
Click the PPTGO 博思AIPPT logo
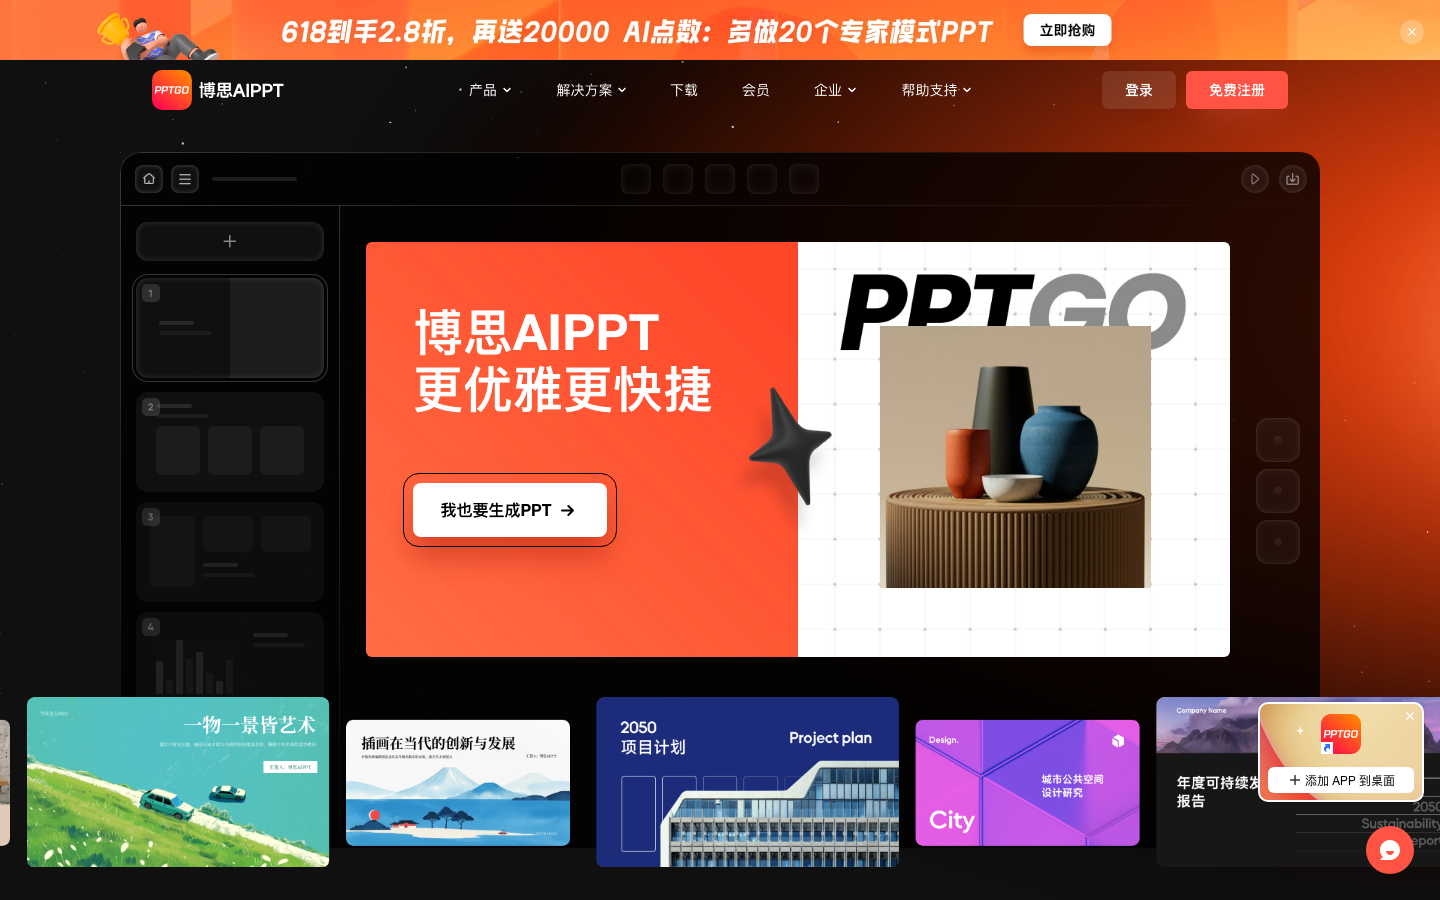tap(218, 90)
